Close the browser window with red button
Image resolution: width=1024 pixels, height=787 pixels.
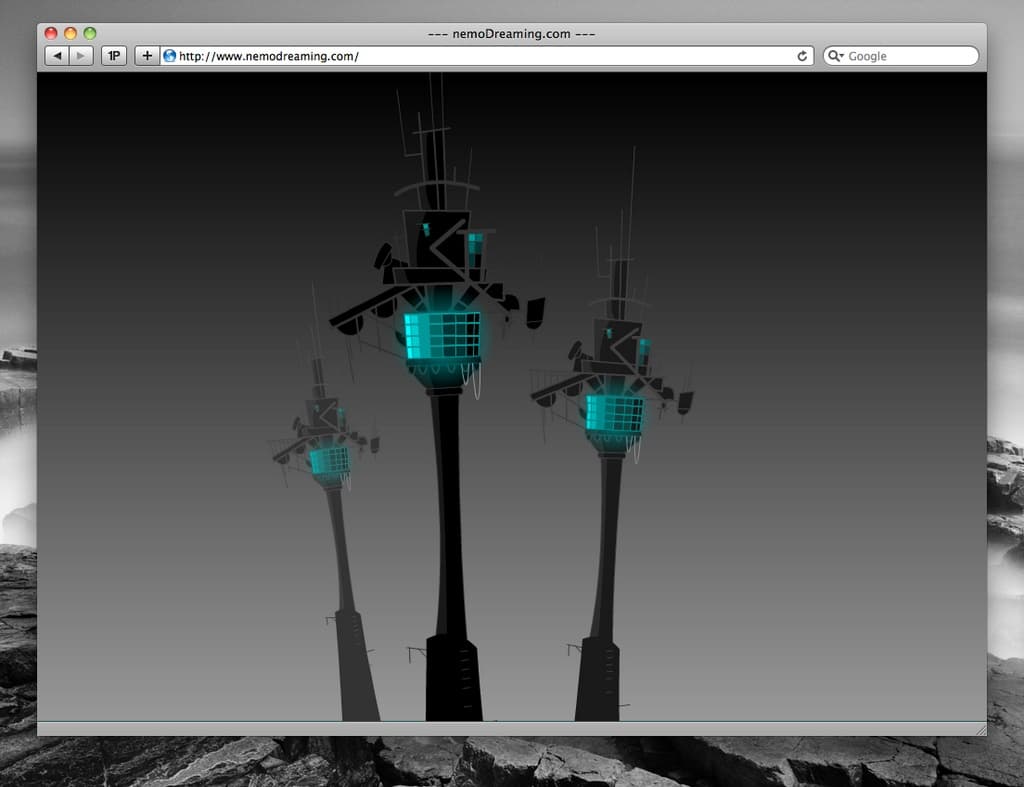[51, 34]
